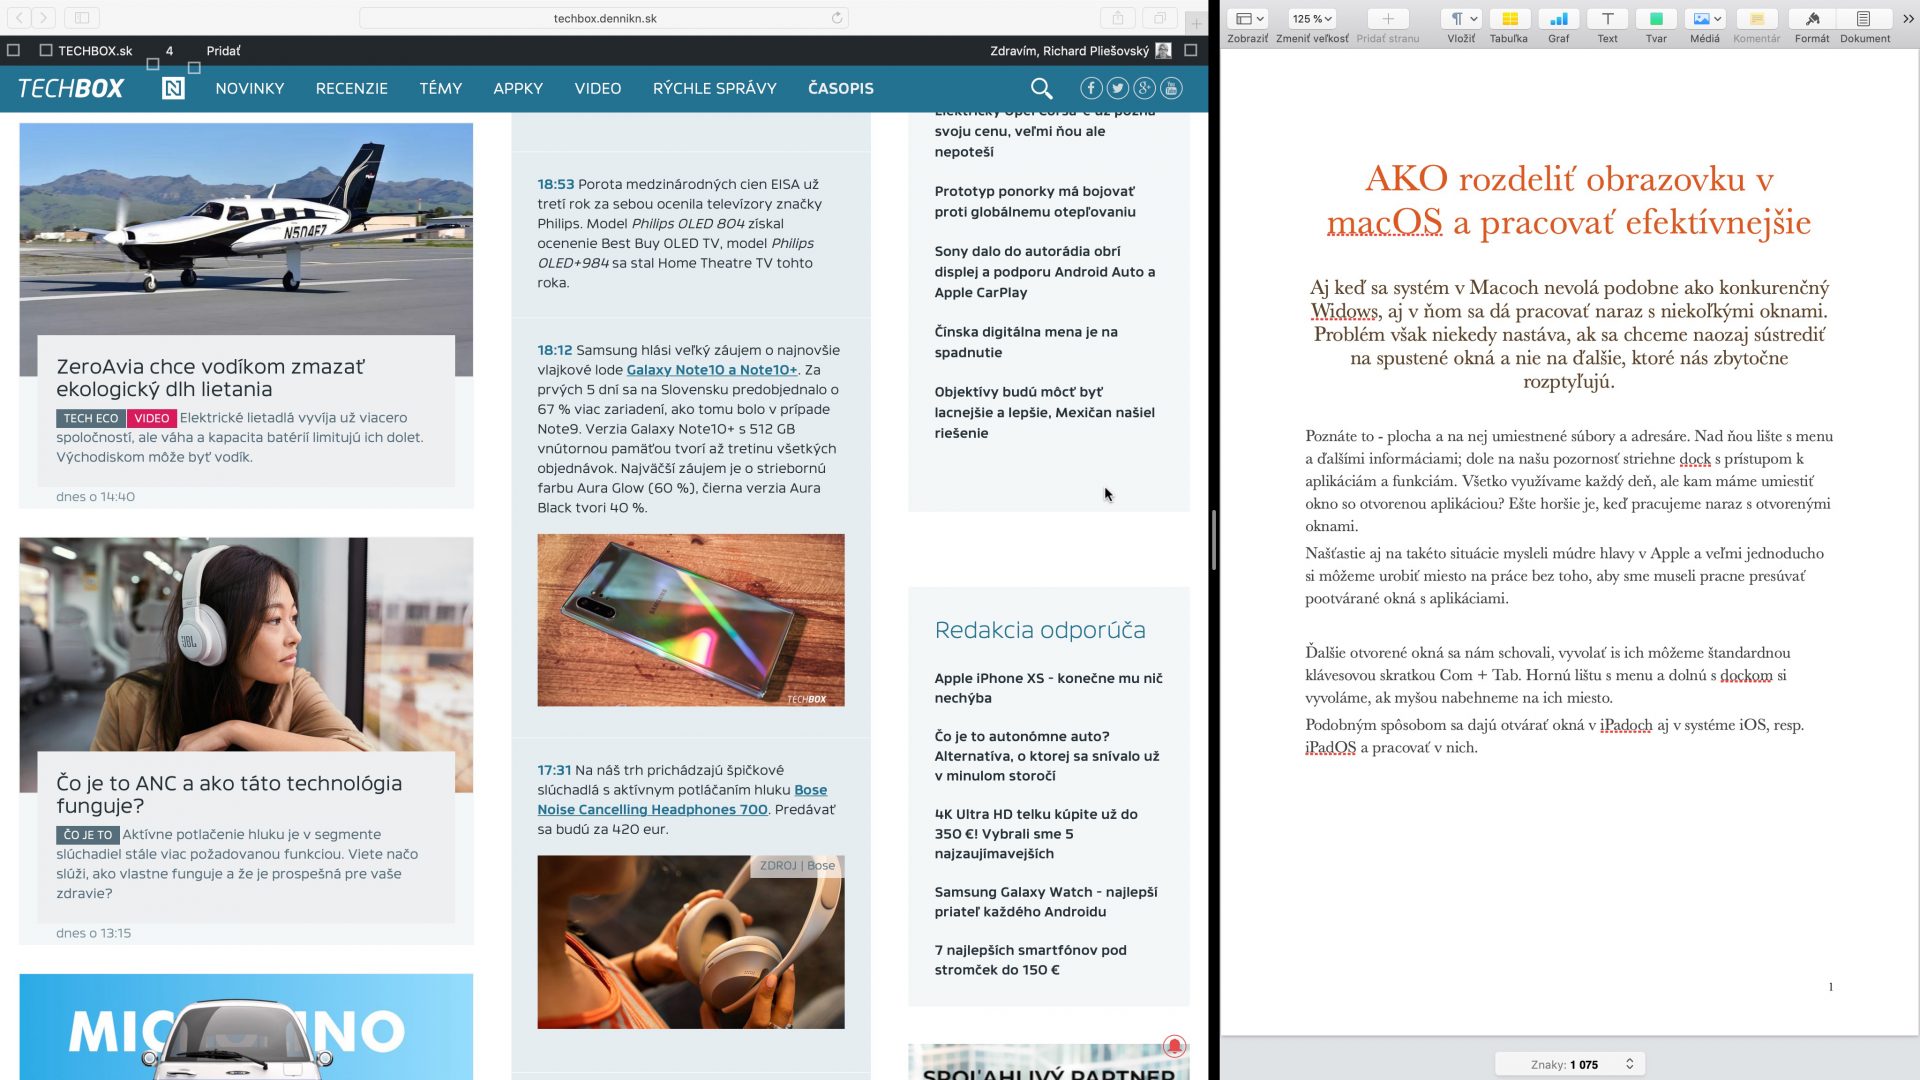Open RÝCHLE SPRÁVY in the Techbox menu
Screen dimensions: 1920x1080
tap(715, 88)
